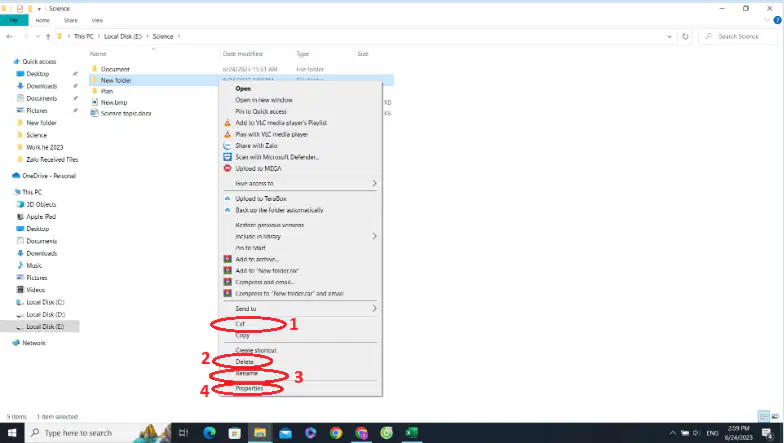Open Excel from the taskbar

tap(412, 432)
